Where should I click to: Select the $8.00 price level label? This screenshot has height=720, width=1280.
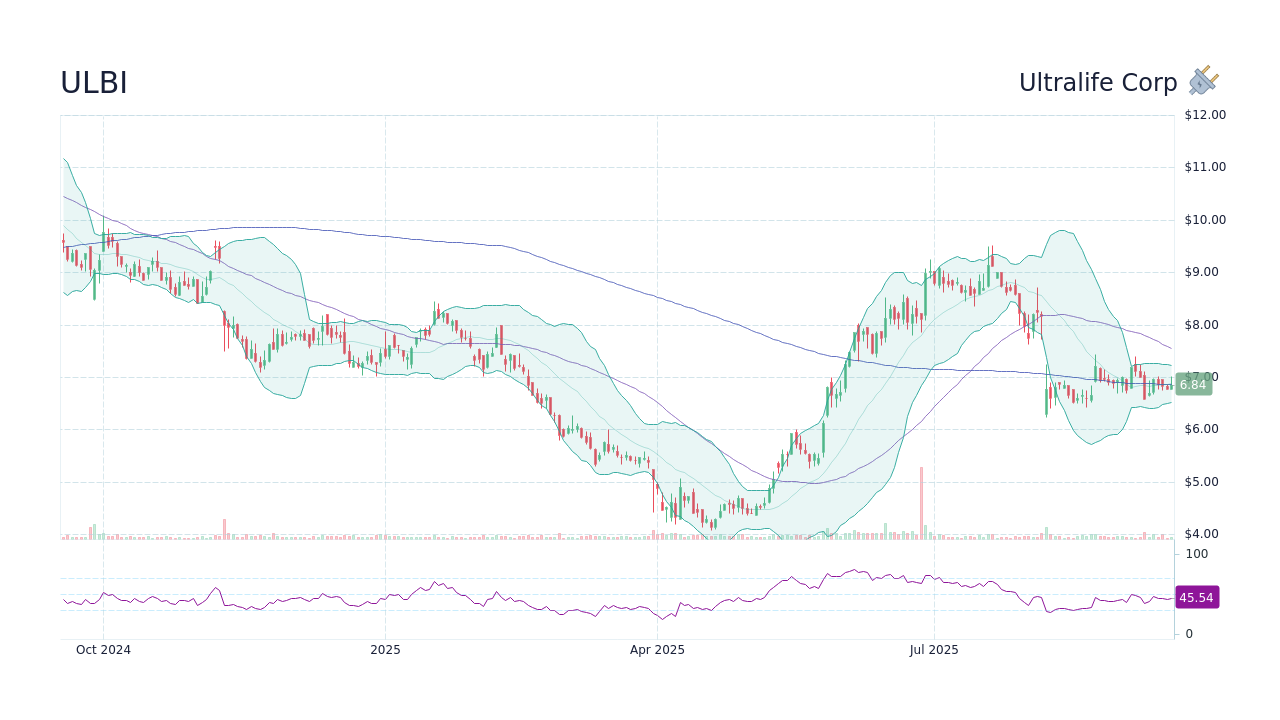click(1201, 324)
